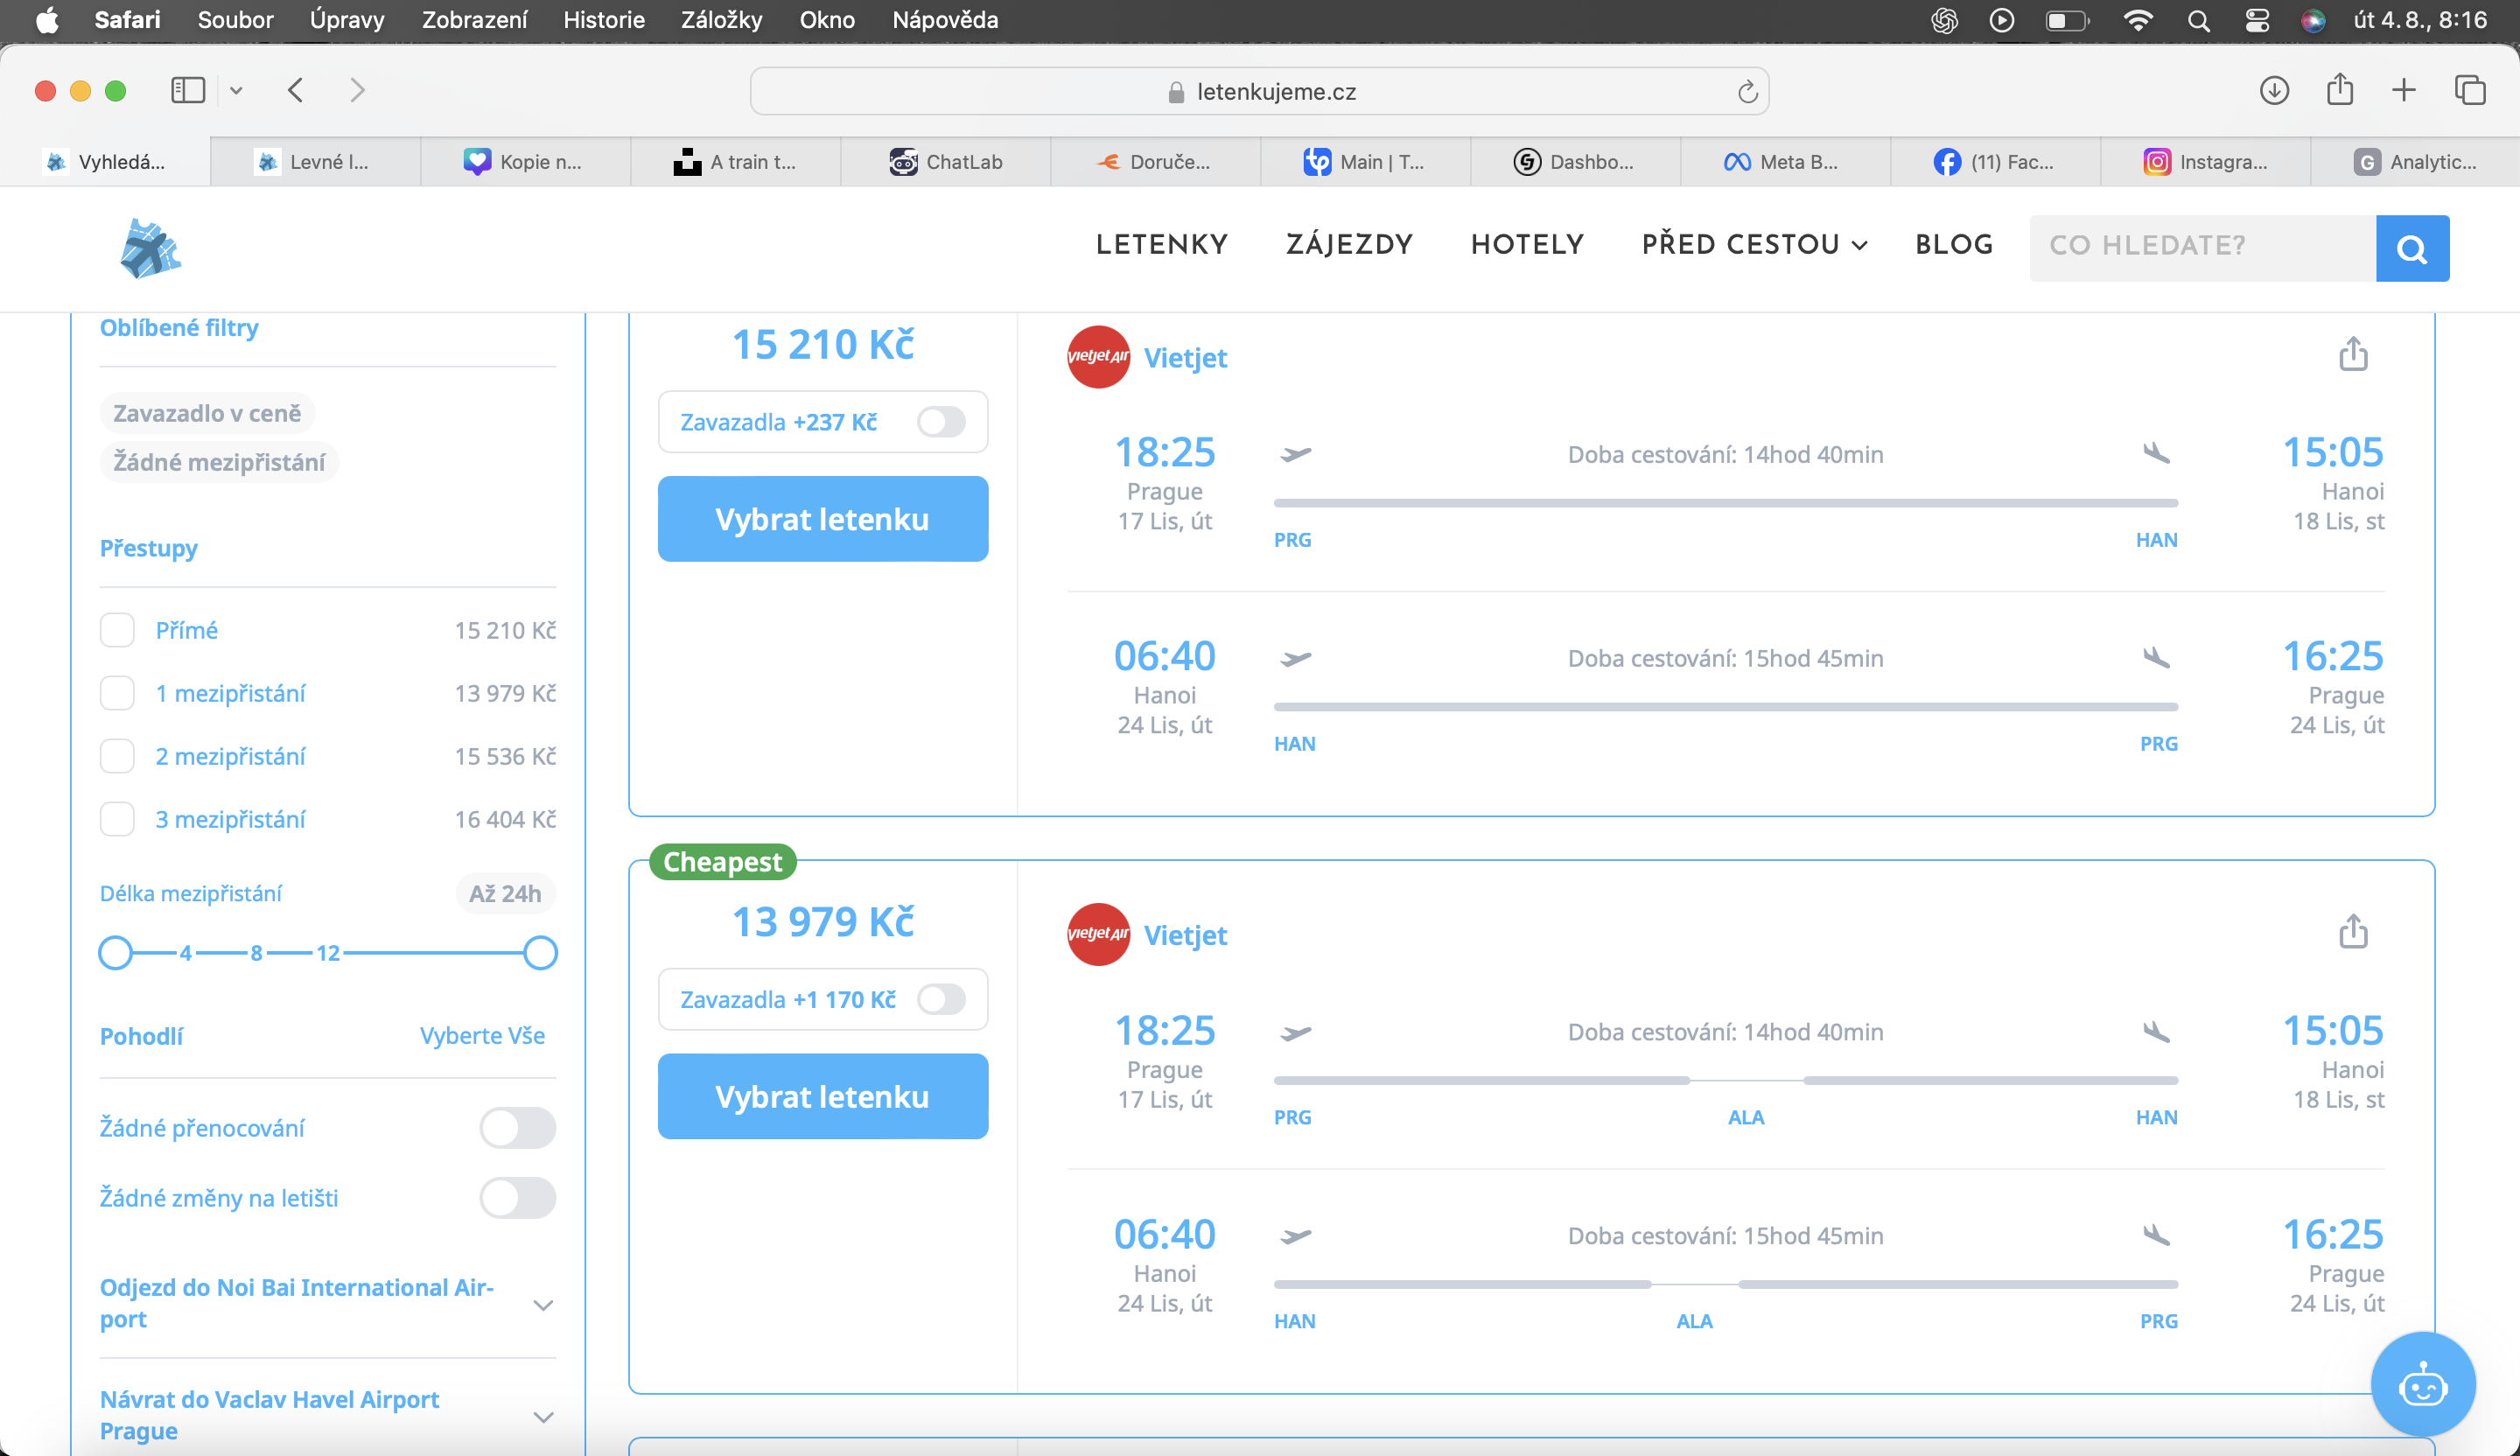2520x1456 pixels.
Task: Open the chatbot assistant bubble
Action: click(2423, 1385)
